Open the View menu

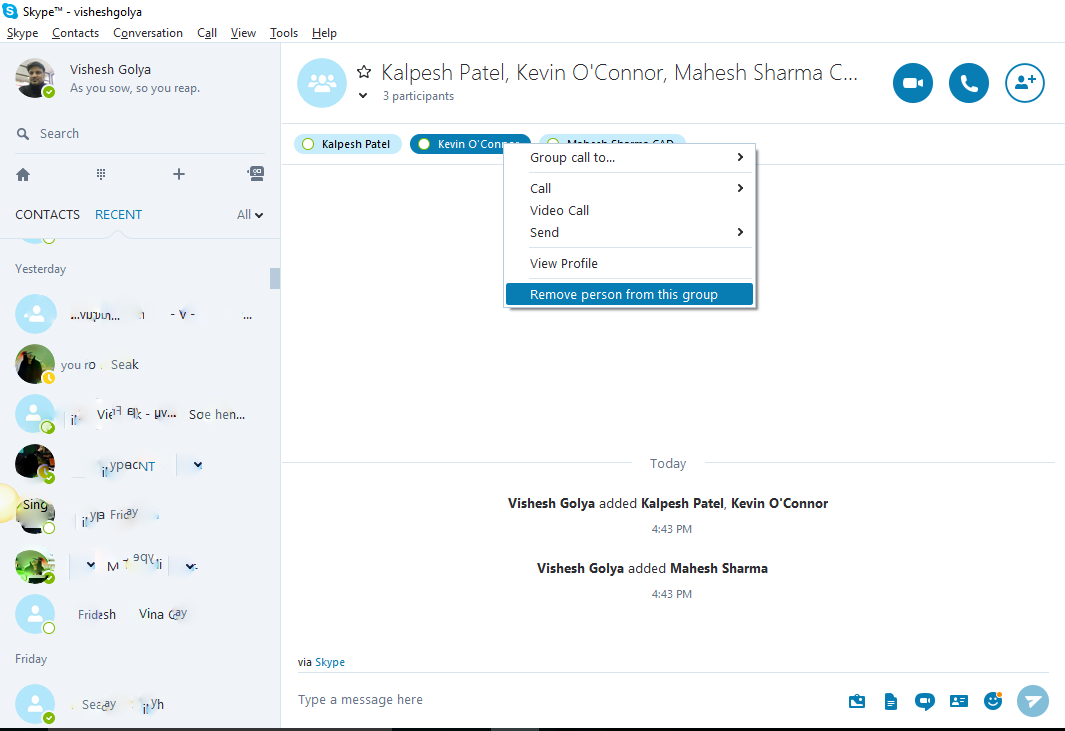(243, 33)
